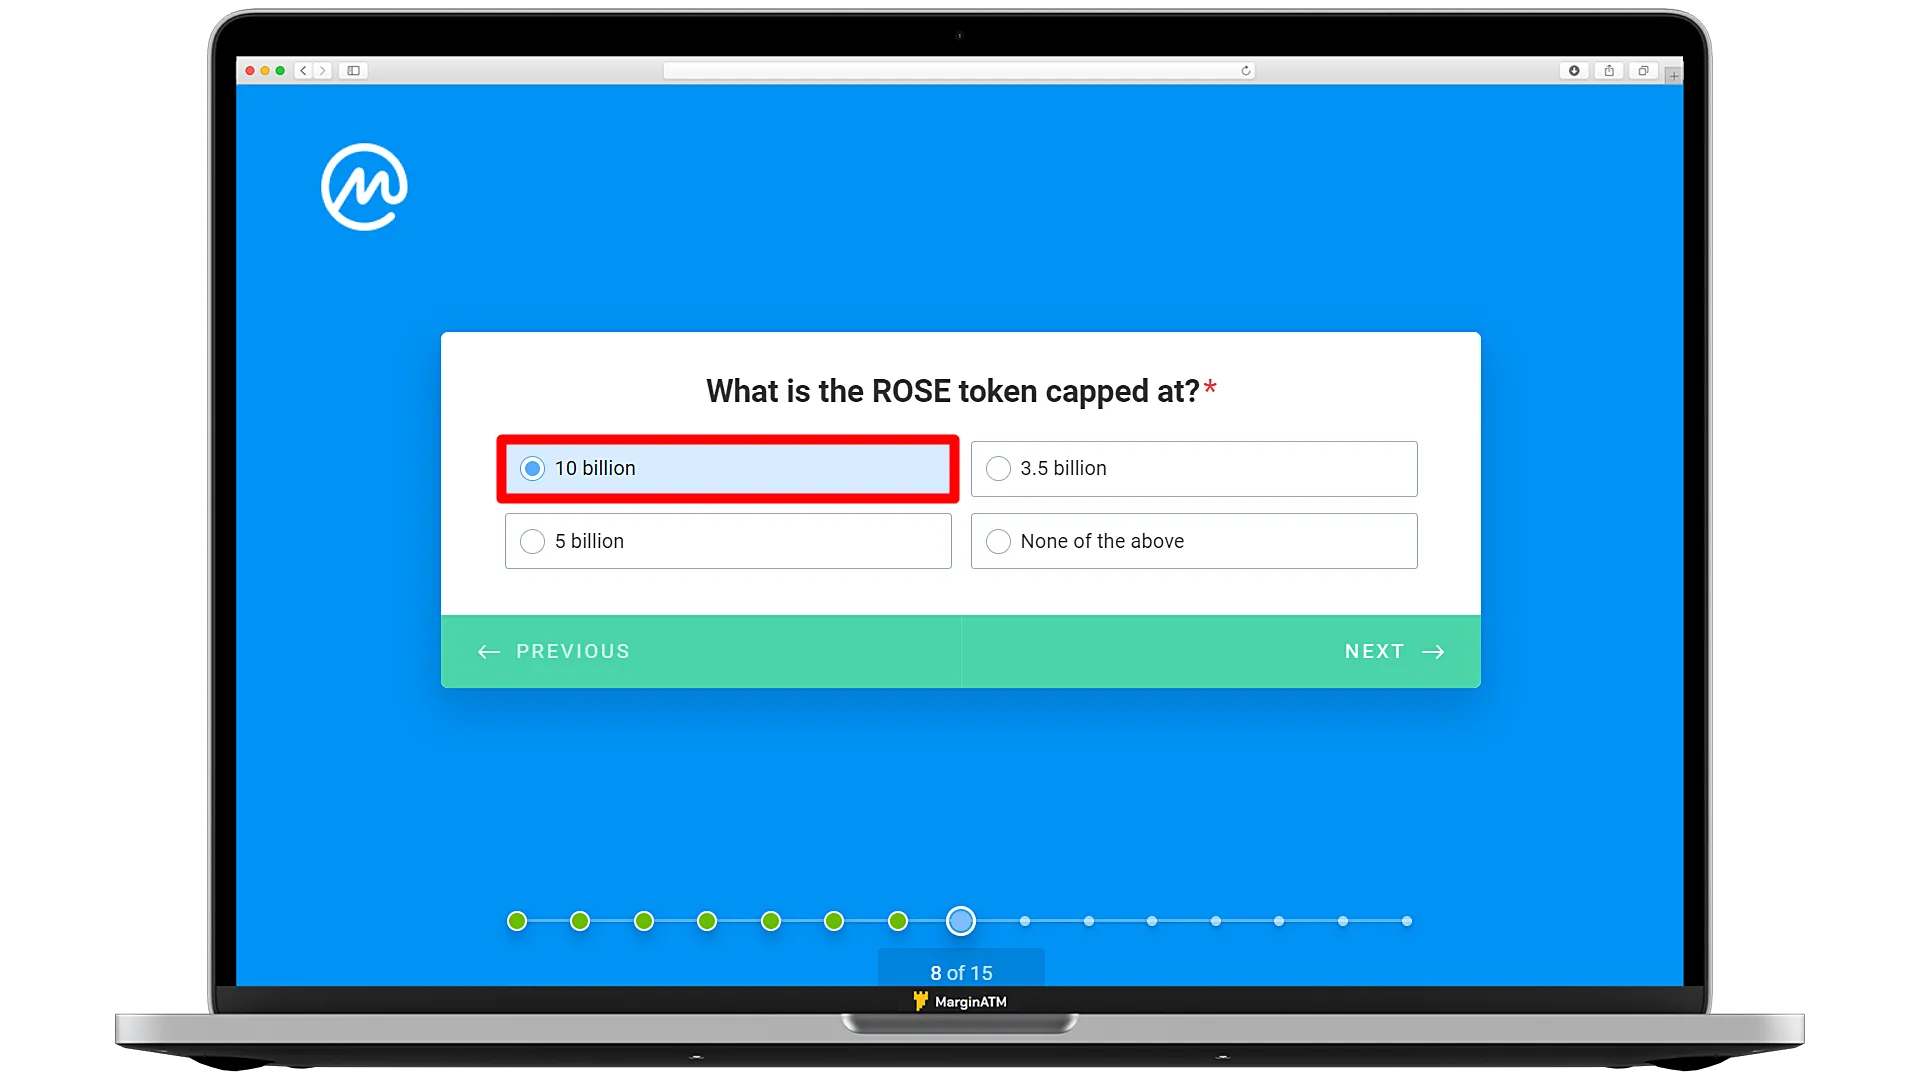Click the last progress indicator dot
The image size is (1920, 1080).
pos(1406,920)
